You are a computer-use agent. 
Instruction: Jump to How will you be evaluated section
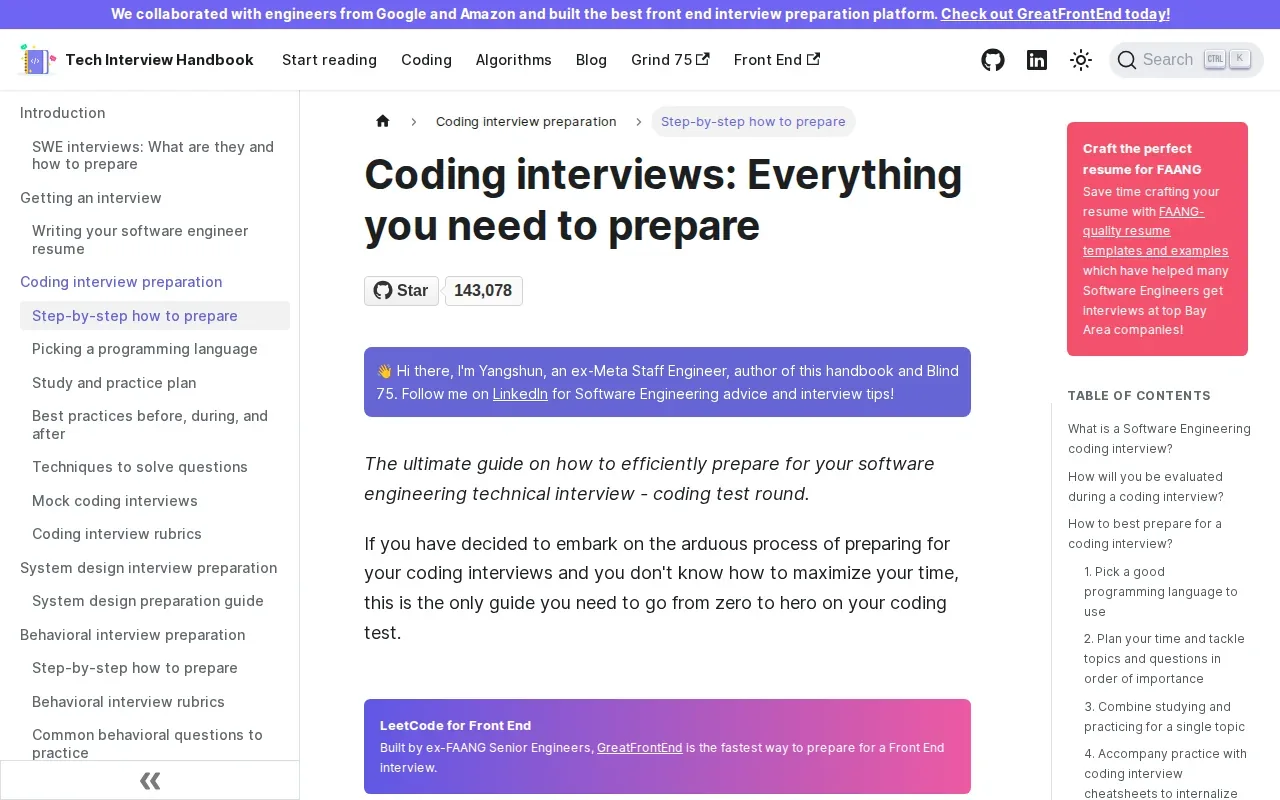1146,487
